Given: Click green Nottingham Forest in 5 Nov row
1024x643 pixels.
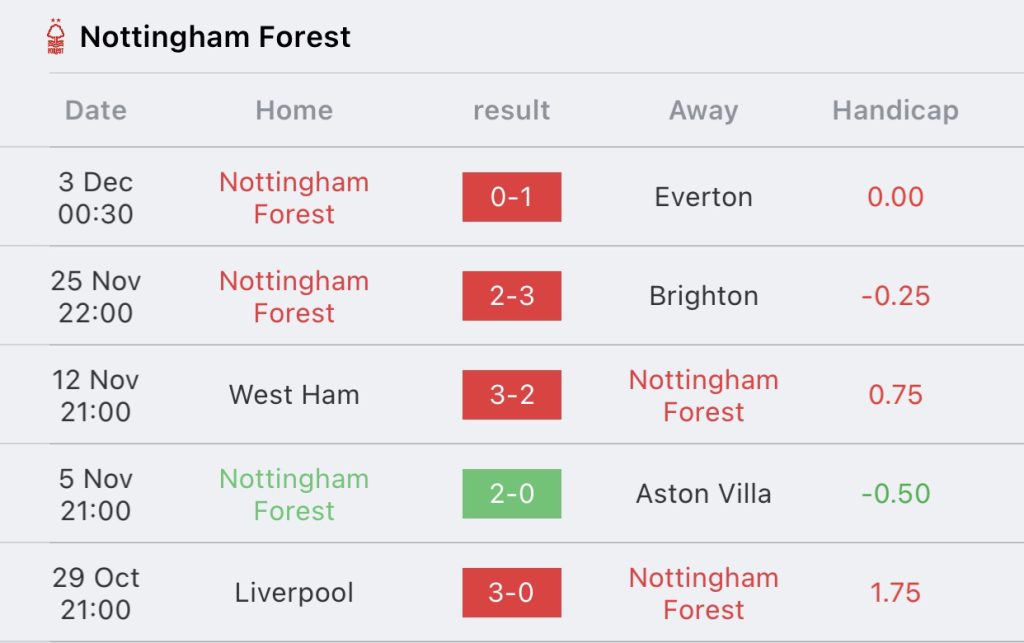Looking at the screenshot, I should point(294,495).
